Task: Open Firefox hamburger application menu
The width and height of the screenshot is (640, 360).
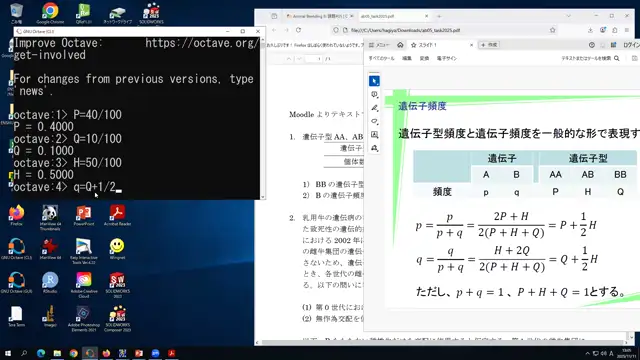Action: pos(627,30)
